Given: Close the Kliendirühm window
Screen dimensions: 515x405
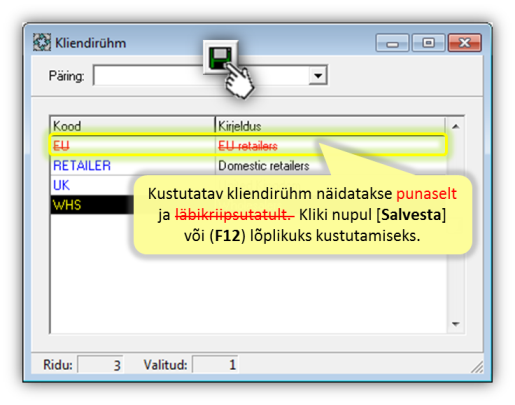Looking at the screenshot, I should (465, 43).
